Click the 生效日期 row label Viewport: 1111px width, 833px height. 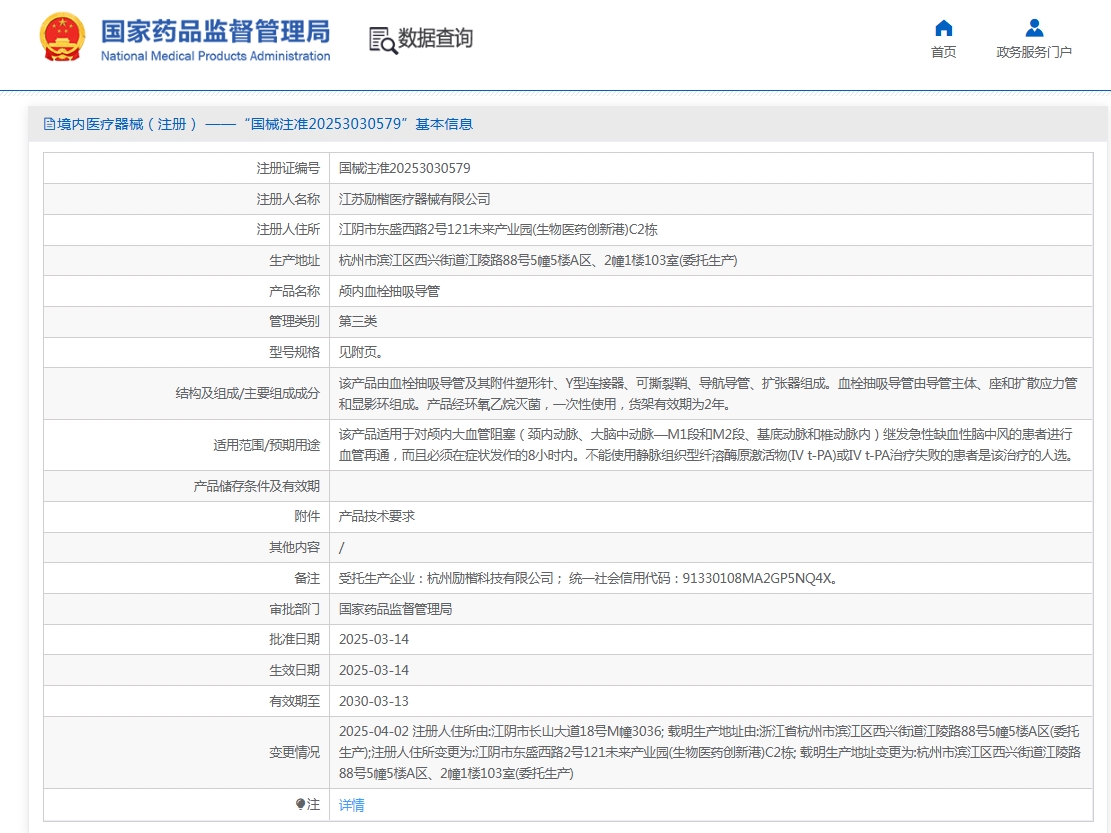295,670
